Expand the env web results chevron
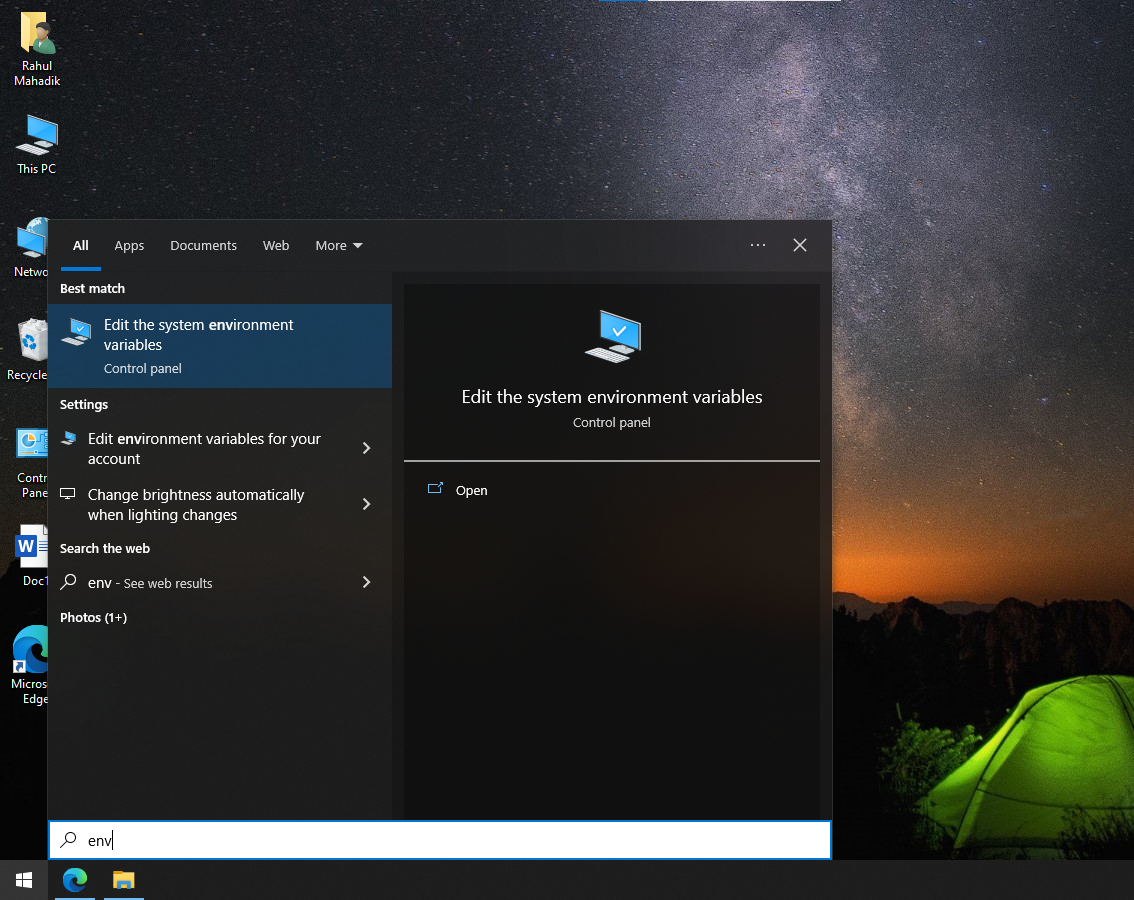 tap(367, 582)
